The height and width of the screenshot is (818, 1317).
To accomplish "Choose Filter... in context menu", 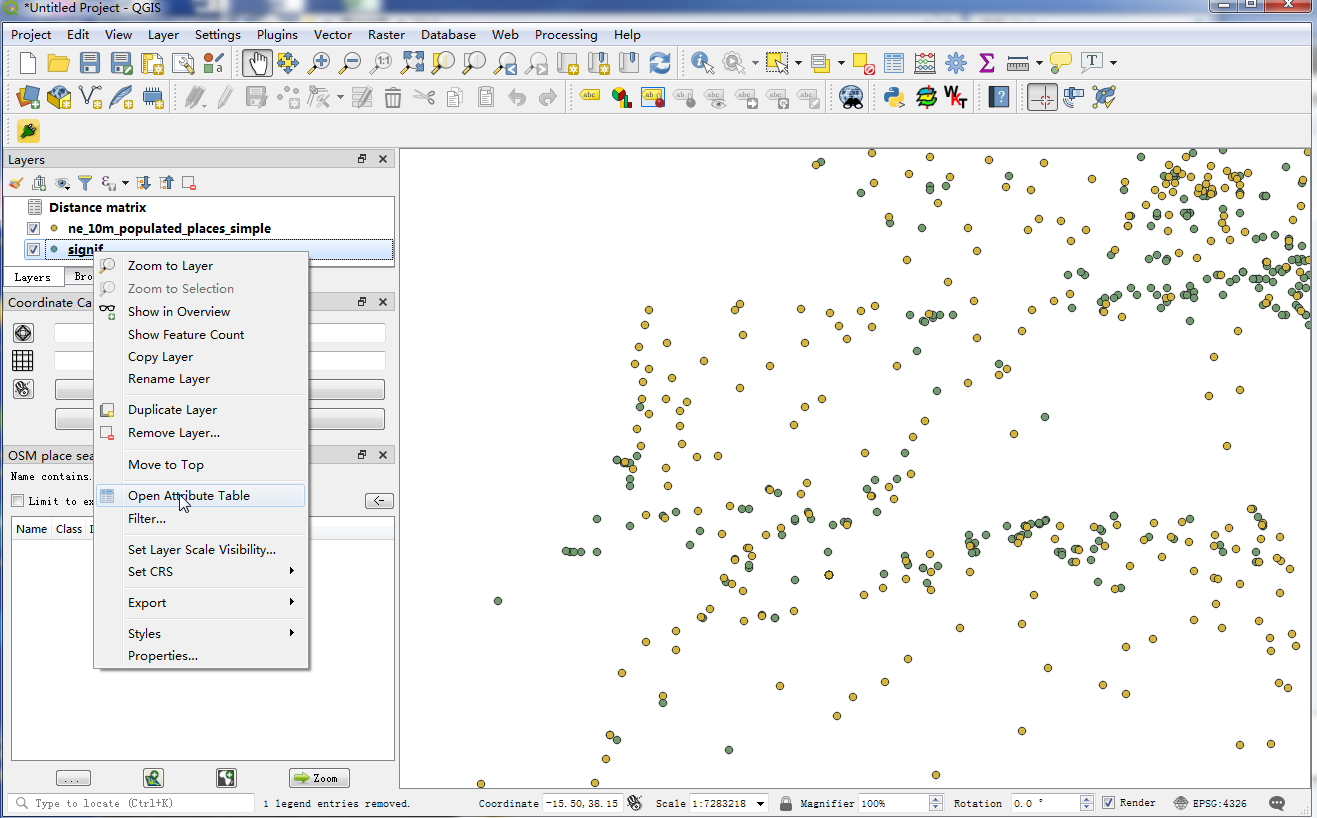I will point(201,519).
